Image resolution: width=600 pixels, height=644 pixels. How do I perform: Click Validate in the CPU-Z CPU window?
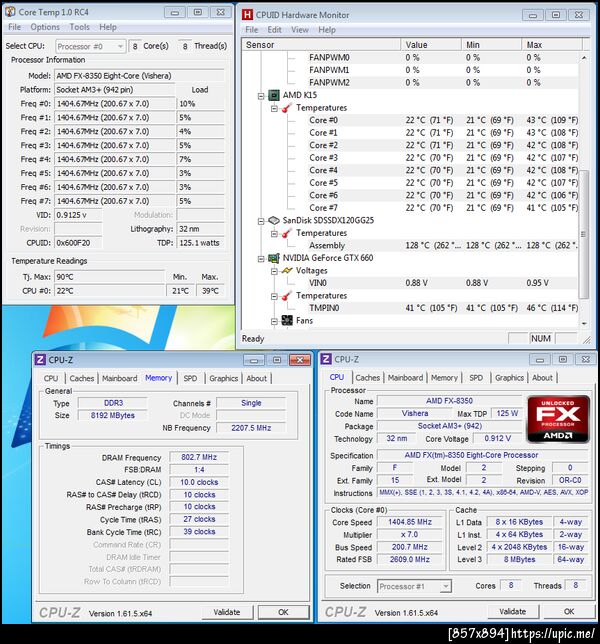point(513,611)
